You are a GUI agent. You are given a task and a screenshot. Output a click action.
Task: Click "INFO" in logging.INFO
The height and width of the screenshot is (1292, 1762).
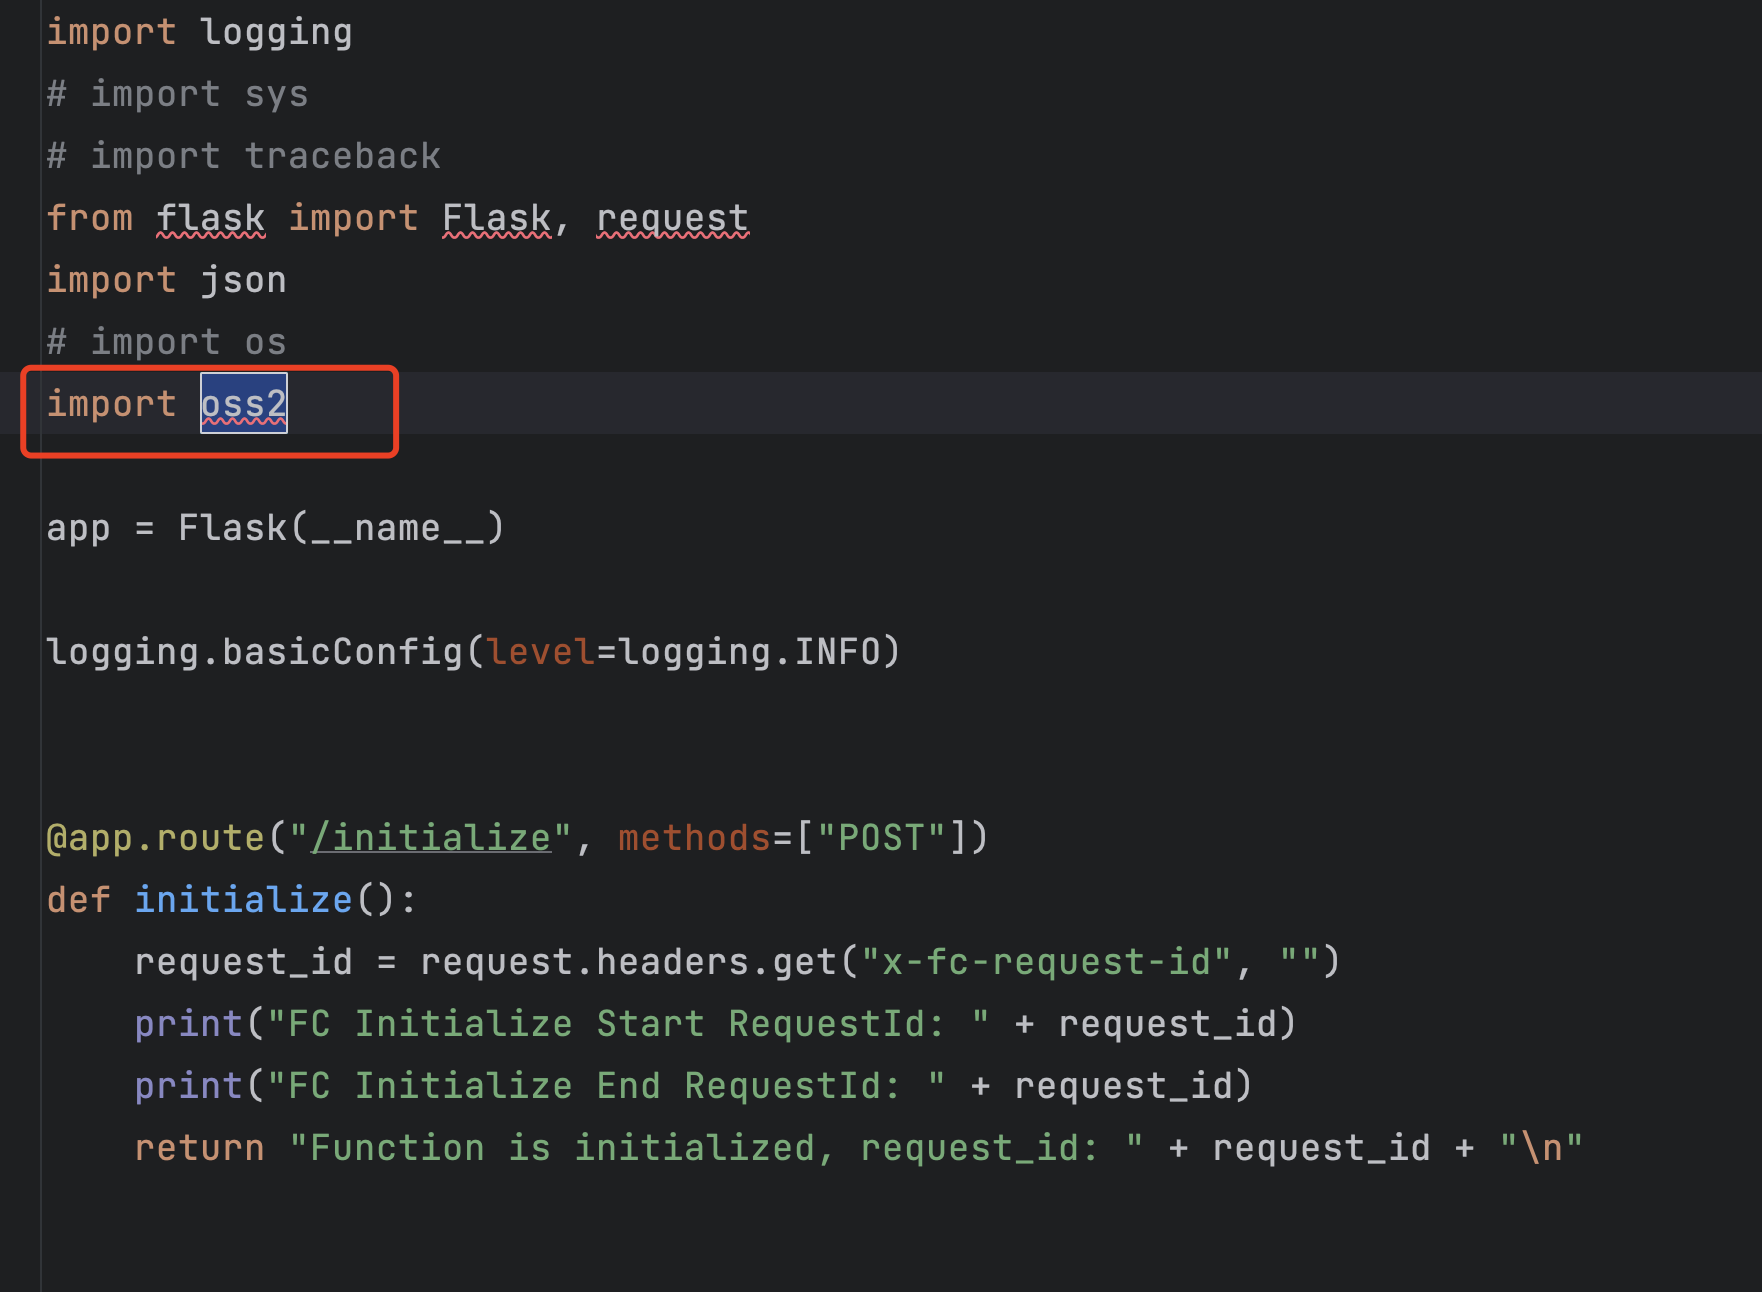pos(838,652)
